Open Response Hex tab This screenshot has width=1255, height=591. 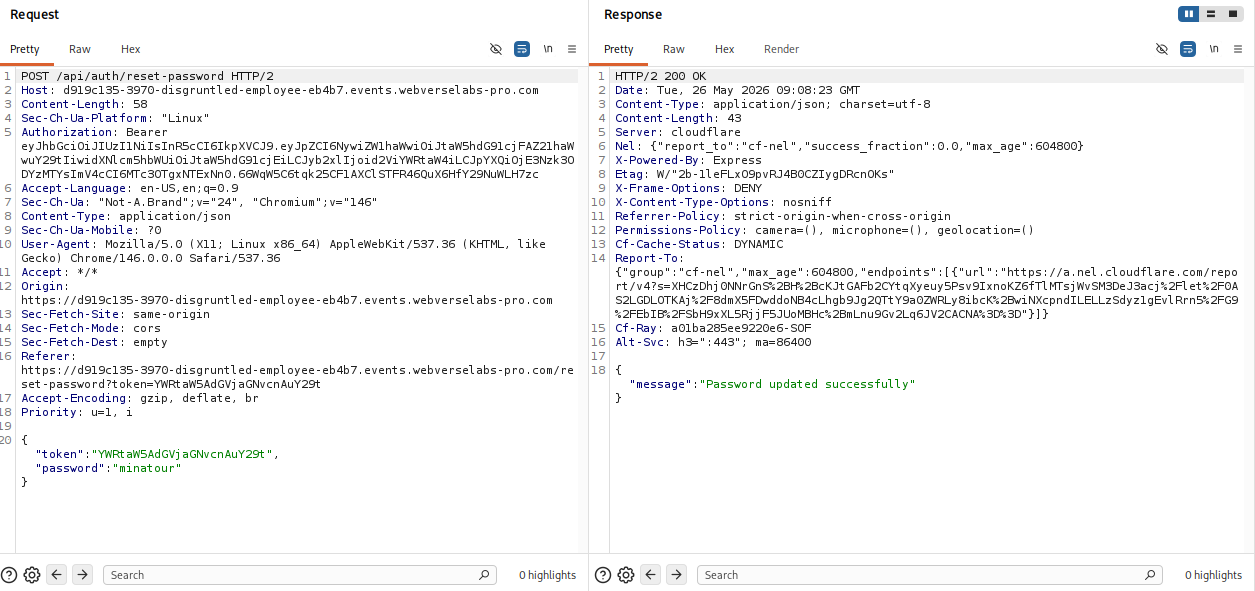pyautogui.click(x=725, y=49)
